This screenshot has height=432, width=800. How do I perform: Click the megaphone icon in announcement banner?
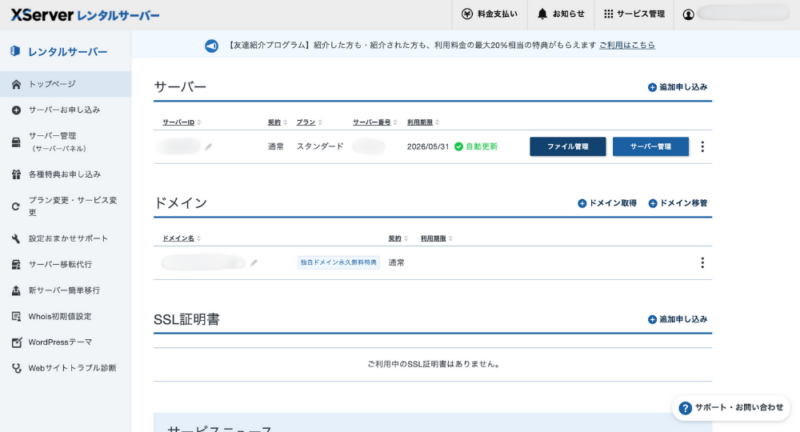point(212,46)
